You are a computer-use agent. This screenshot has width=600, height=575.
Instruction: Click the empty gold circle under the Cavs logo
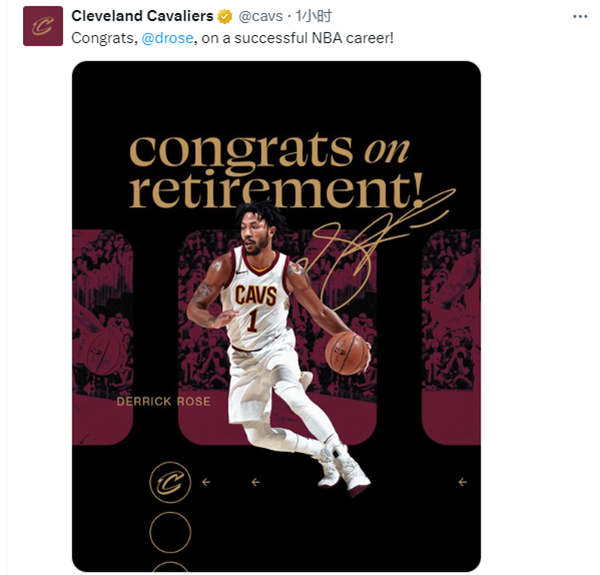(170, 530)
